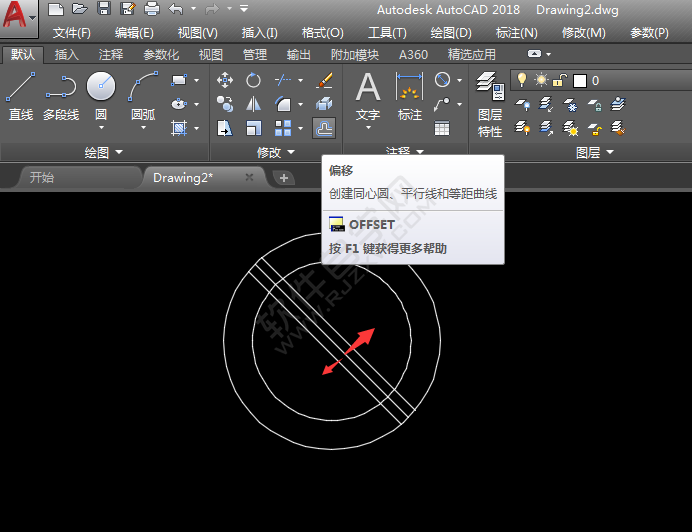
Task: Select the Scale tool
Action: click(x=253, y=128)
